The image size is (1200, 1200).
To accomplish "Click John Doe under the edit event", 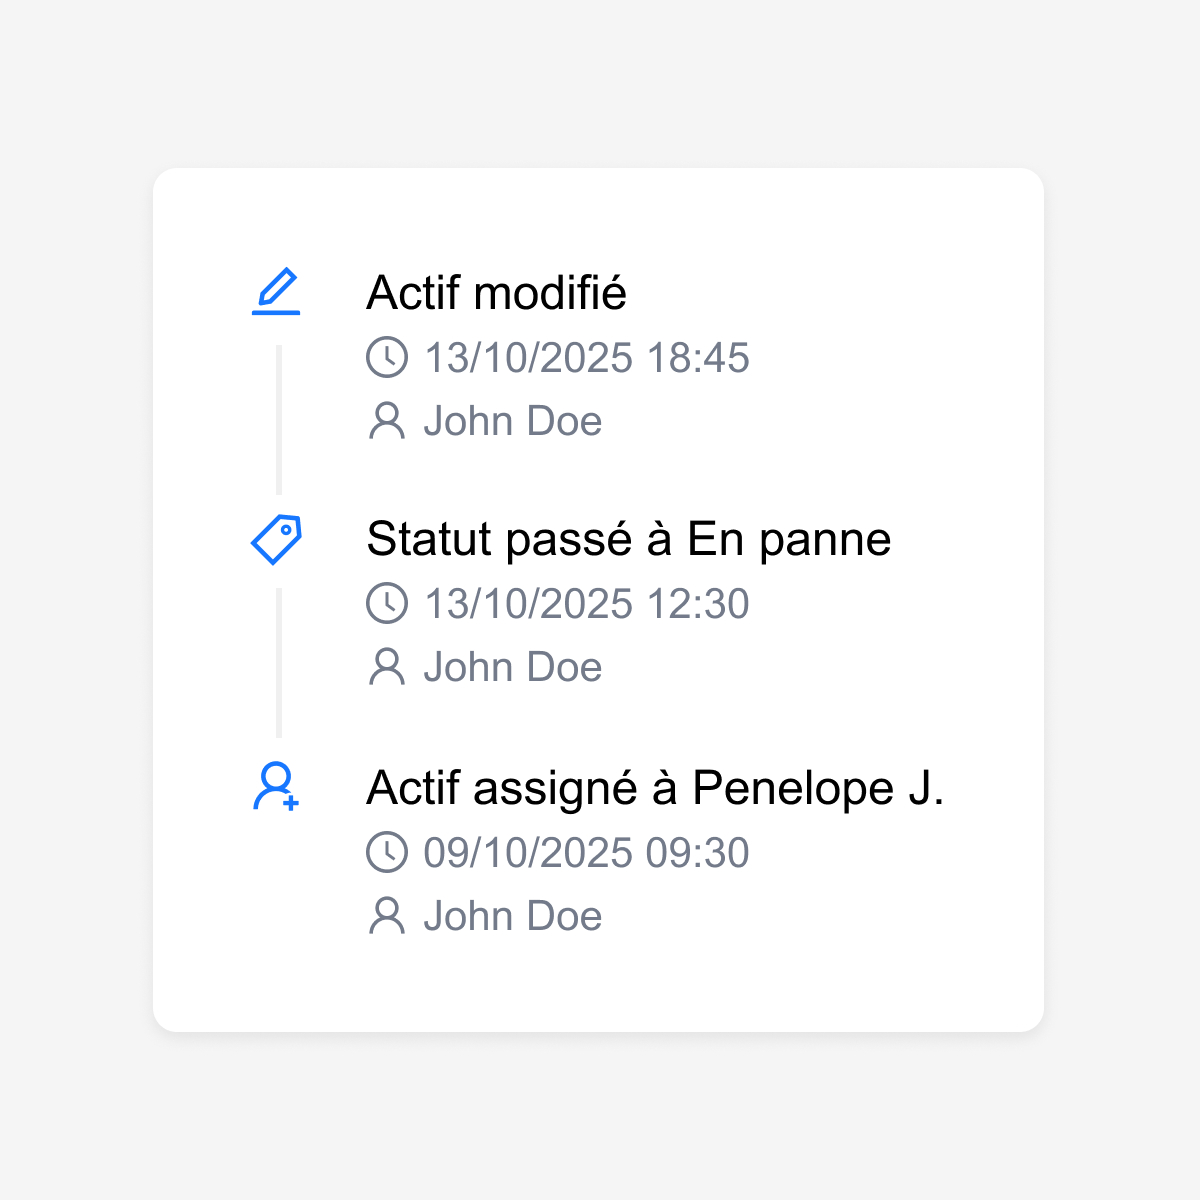I will (x=513, y=420).
